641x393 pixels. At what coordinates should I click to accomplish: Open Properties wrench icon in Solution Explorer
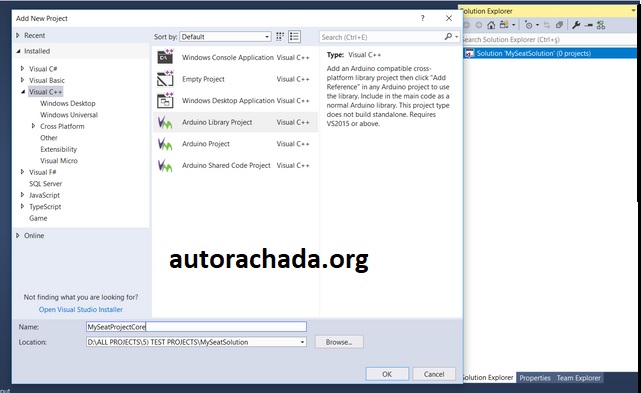click(576, 25)
